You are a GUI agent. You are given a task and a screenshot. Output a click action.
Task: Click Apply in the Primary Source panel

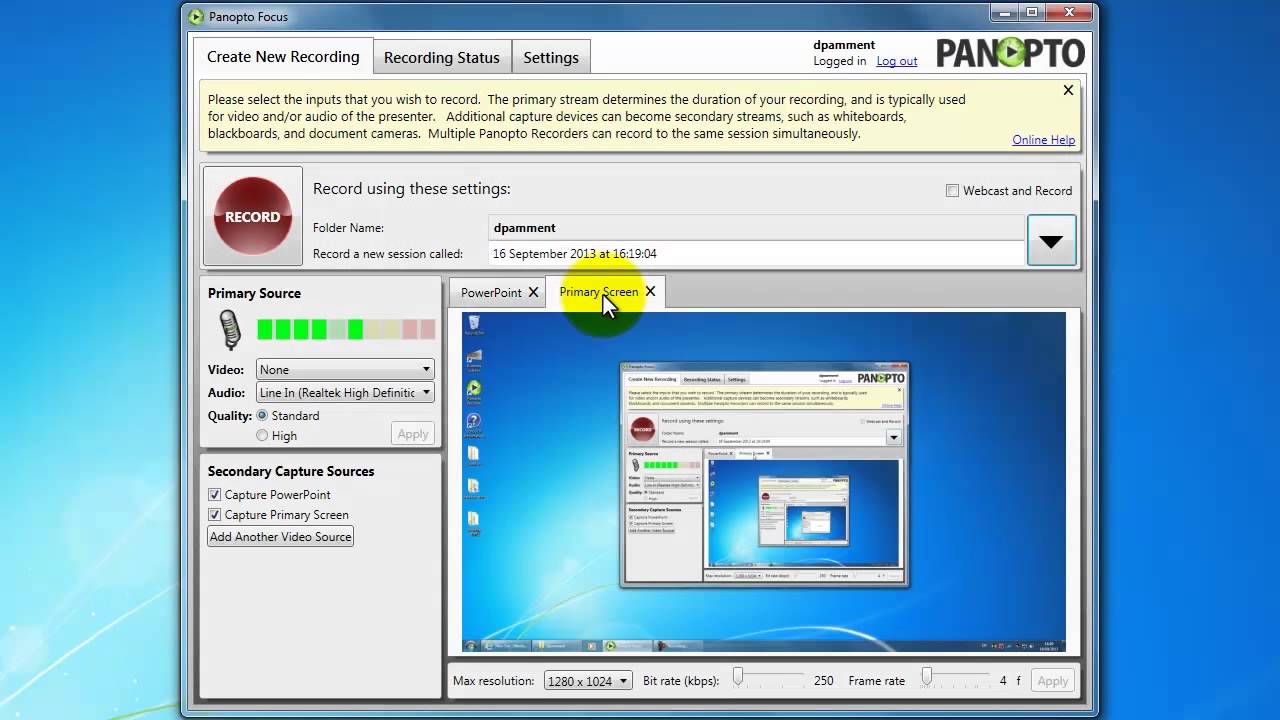412,434
